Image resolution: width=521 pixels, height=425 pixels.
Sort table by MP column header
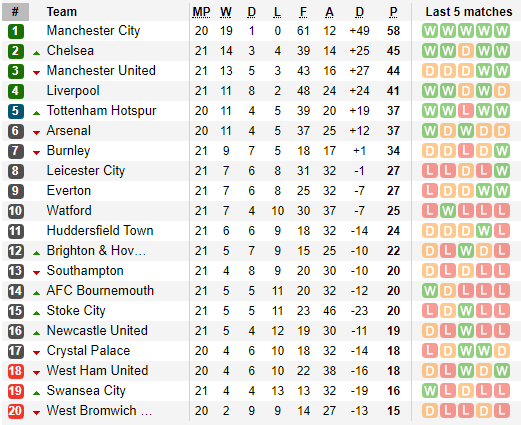(x=201, y=12)
